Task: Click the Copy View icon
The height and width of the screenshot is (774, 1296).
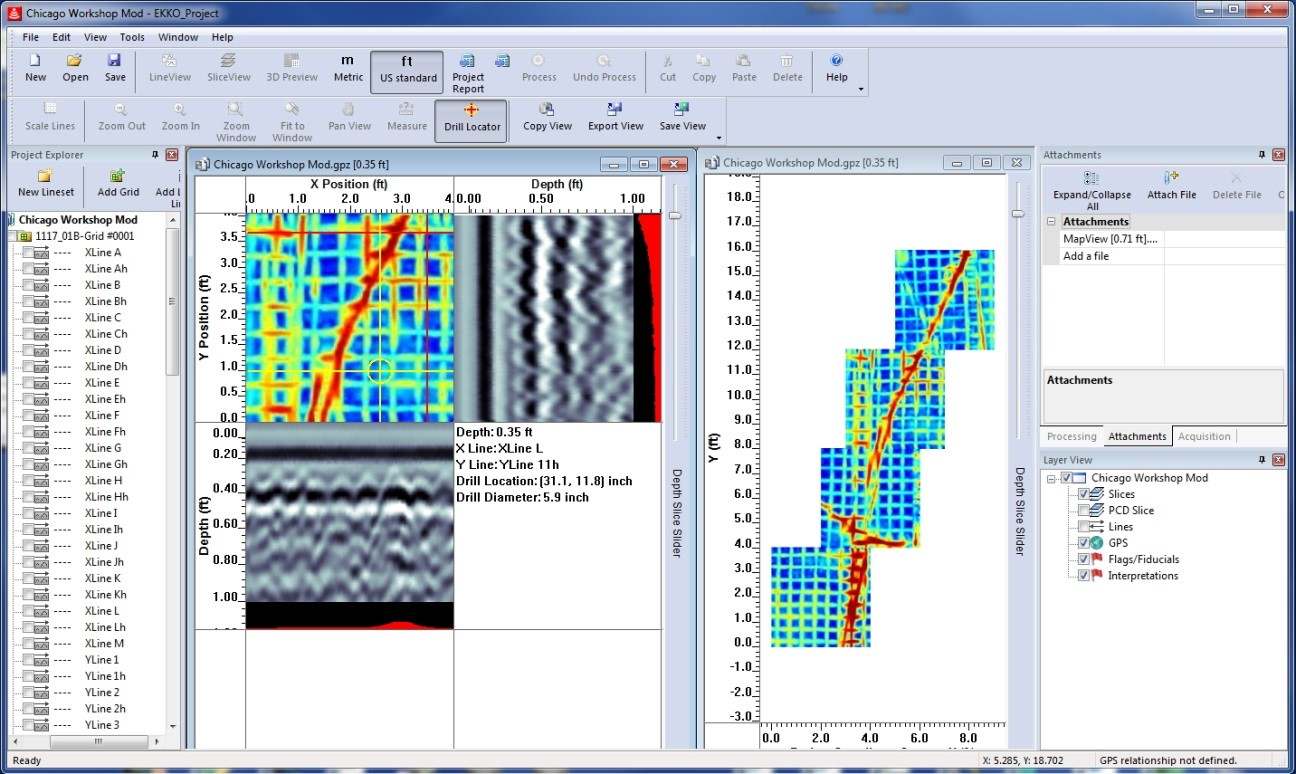Action: pos(547,118)
